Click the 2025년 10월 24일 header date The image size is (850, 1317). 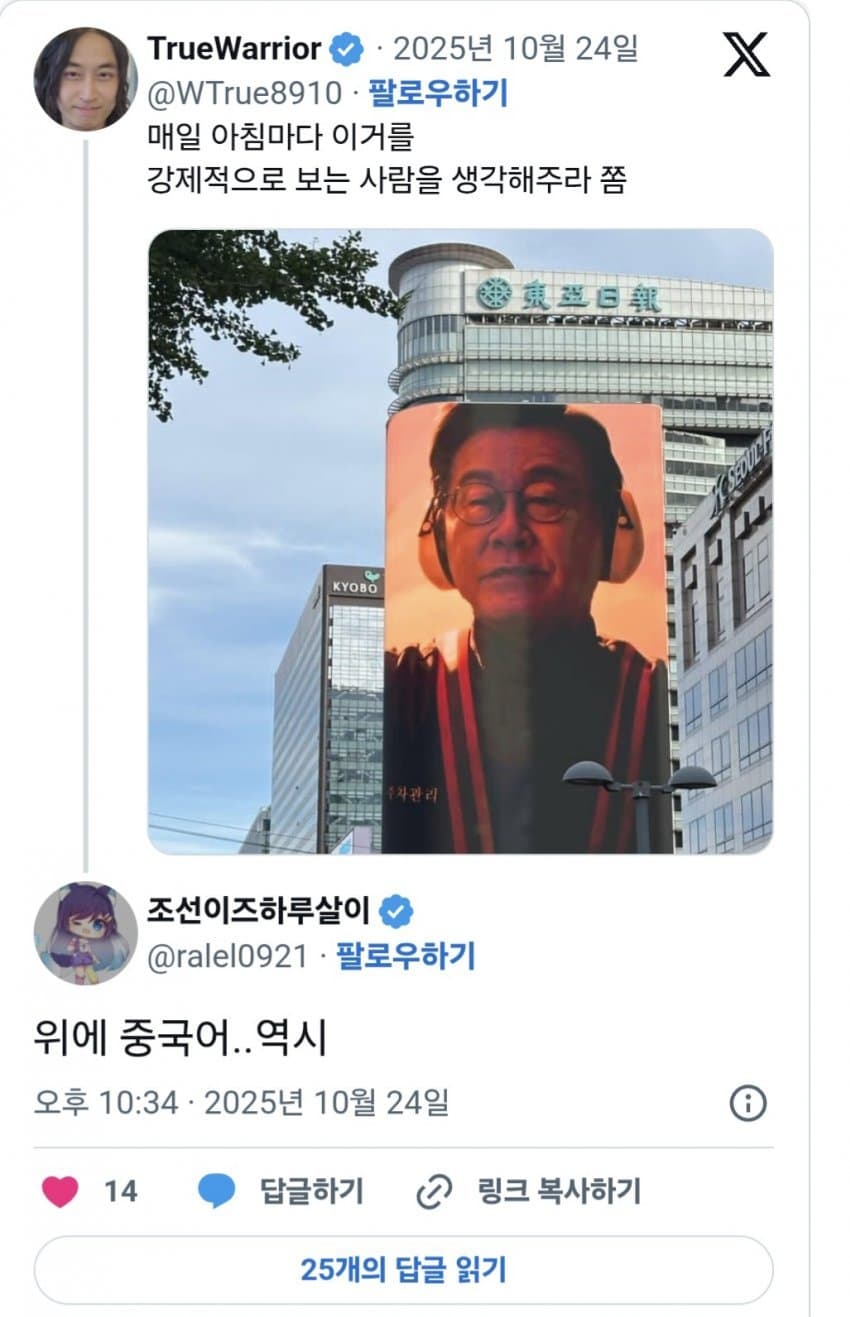(x=515, y=48)
